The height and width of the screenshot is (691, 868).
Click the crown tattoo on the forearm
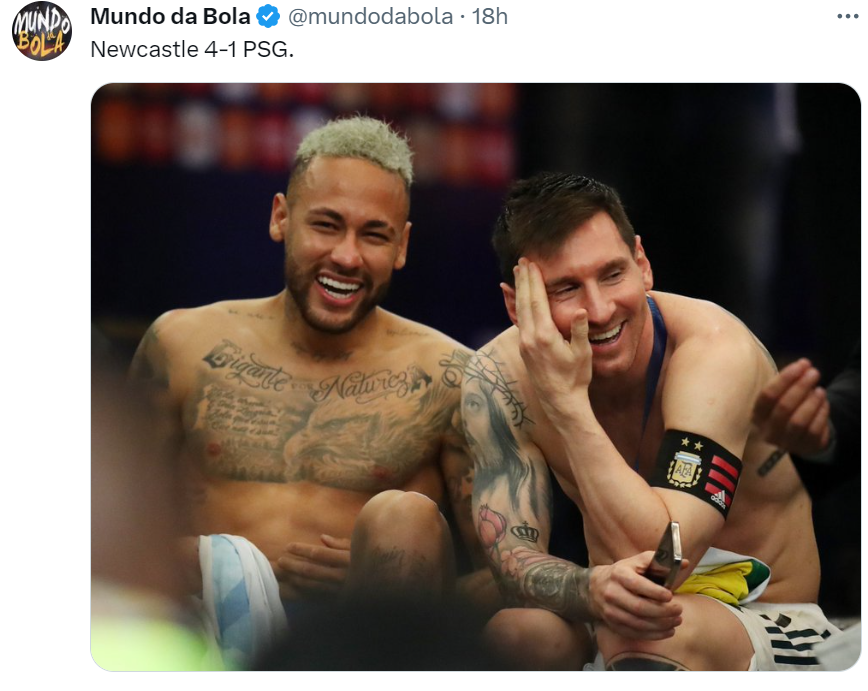525,532
